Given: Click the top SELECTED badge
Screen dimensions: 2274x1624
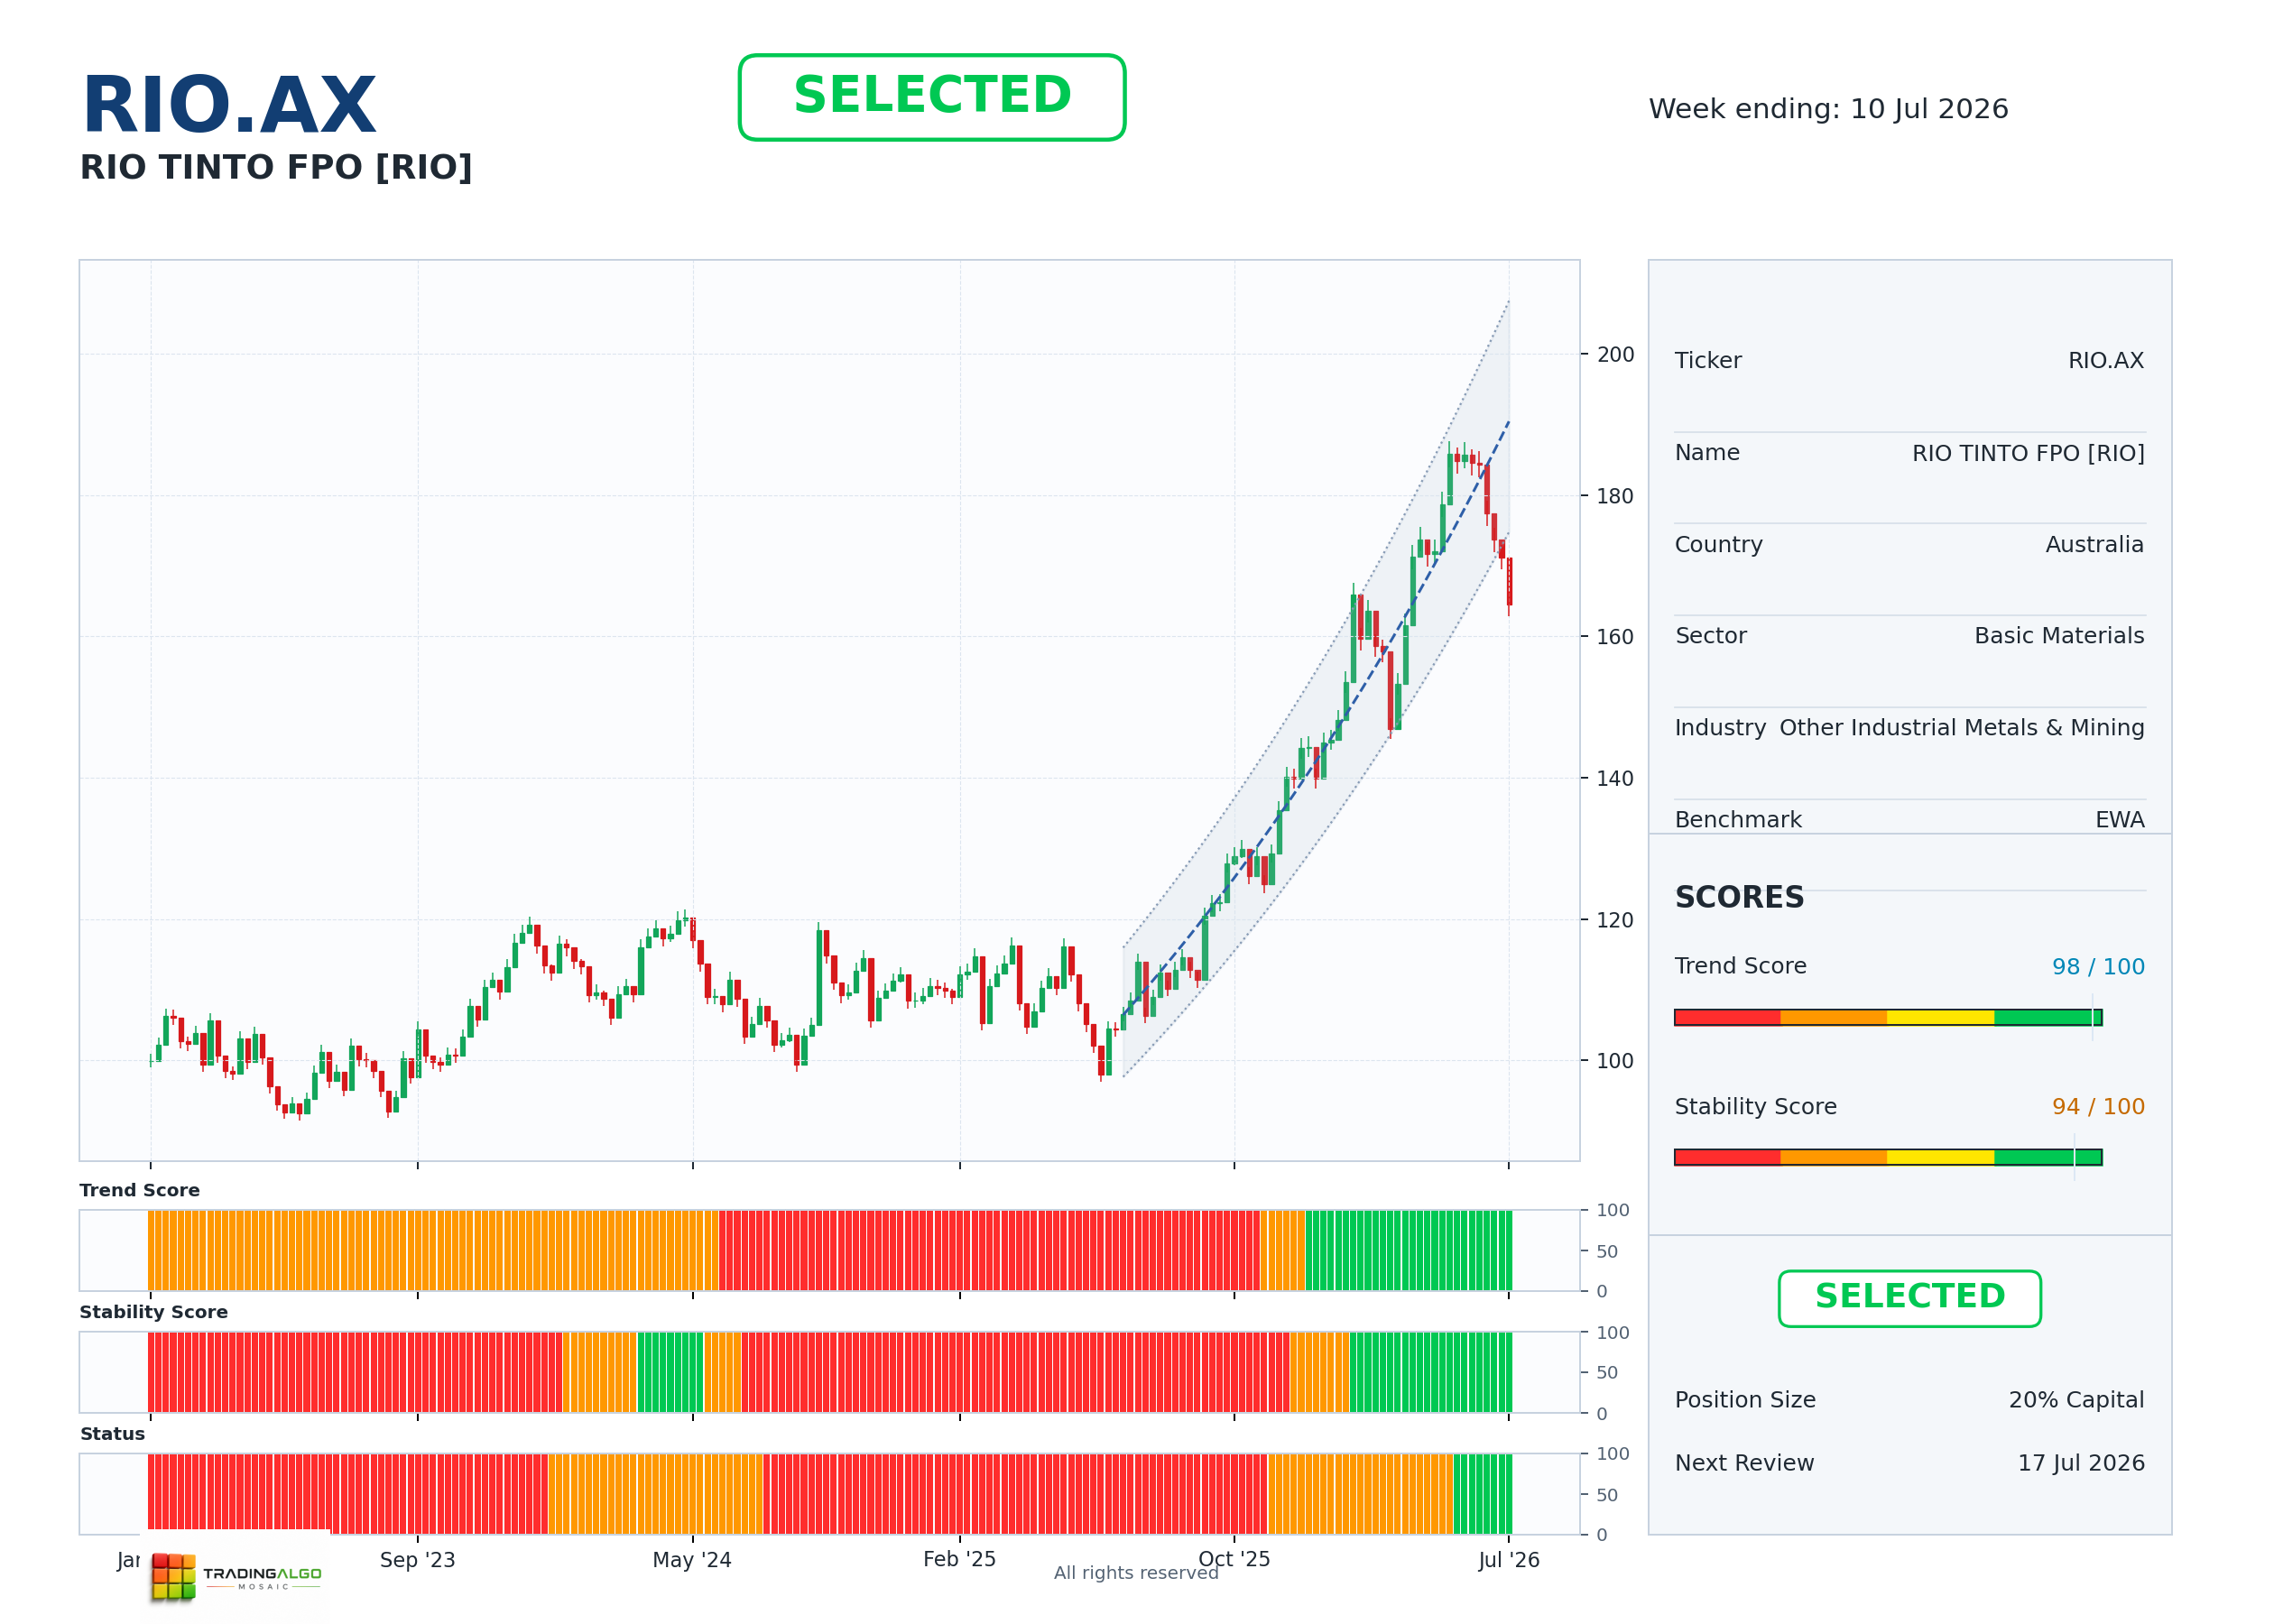Looking at the screenshot, I should (x=932, y=97).
